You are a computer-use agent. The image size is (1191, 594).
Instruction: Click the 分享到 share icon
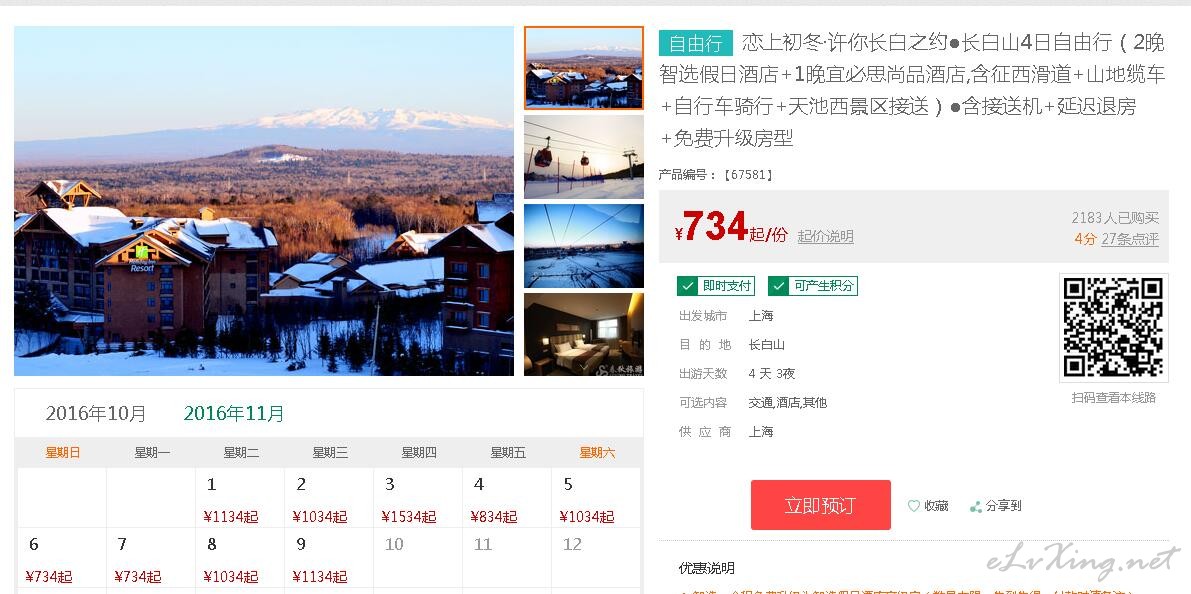coord(976,506)
